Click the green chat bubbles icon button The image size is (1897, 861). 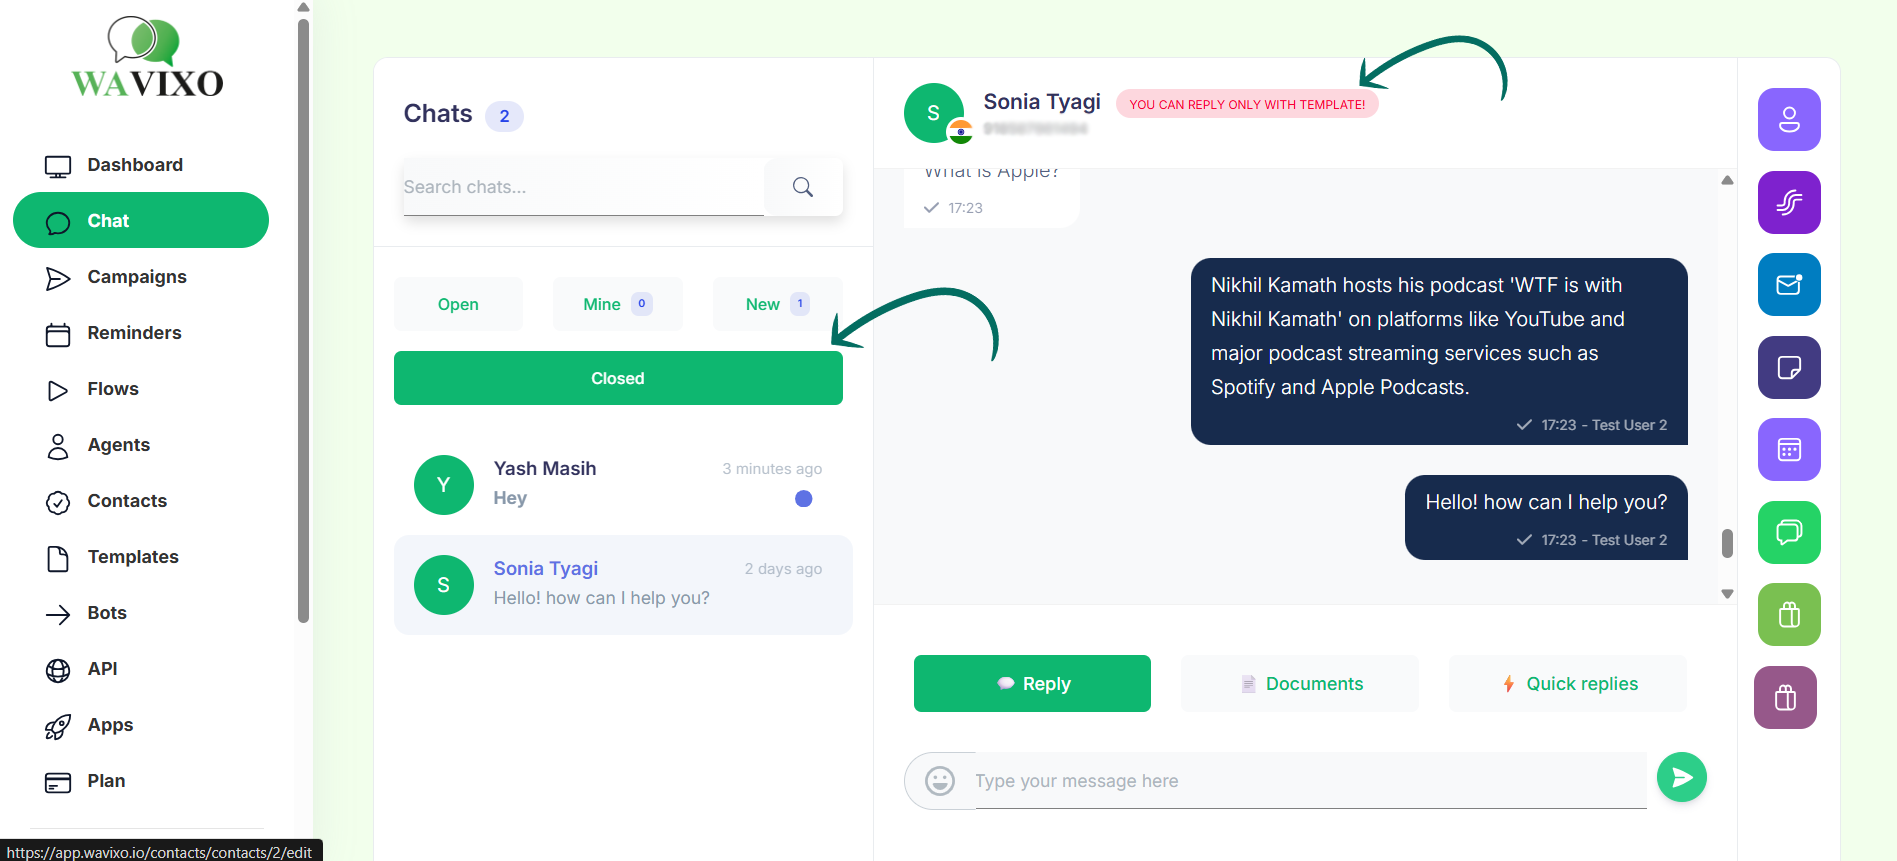(x=1789, y=532)
